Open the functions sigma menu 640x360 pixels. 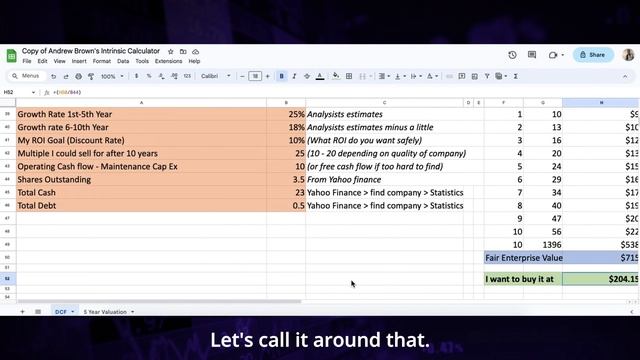516,76
